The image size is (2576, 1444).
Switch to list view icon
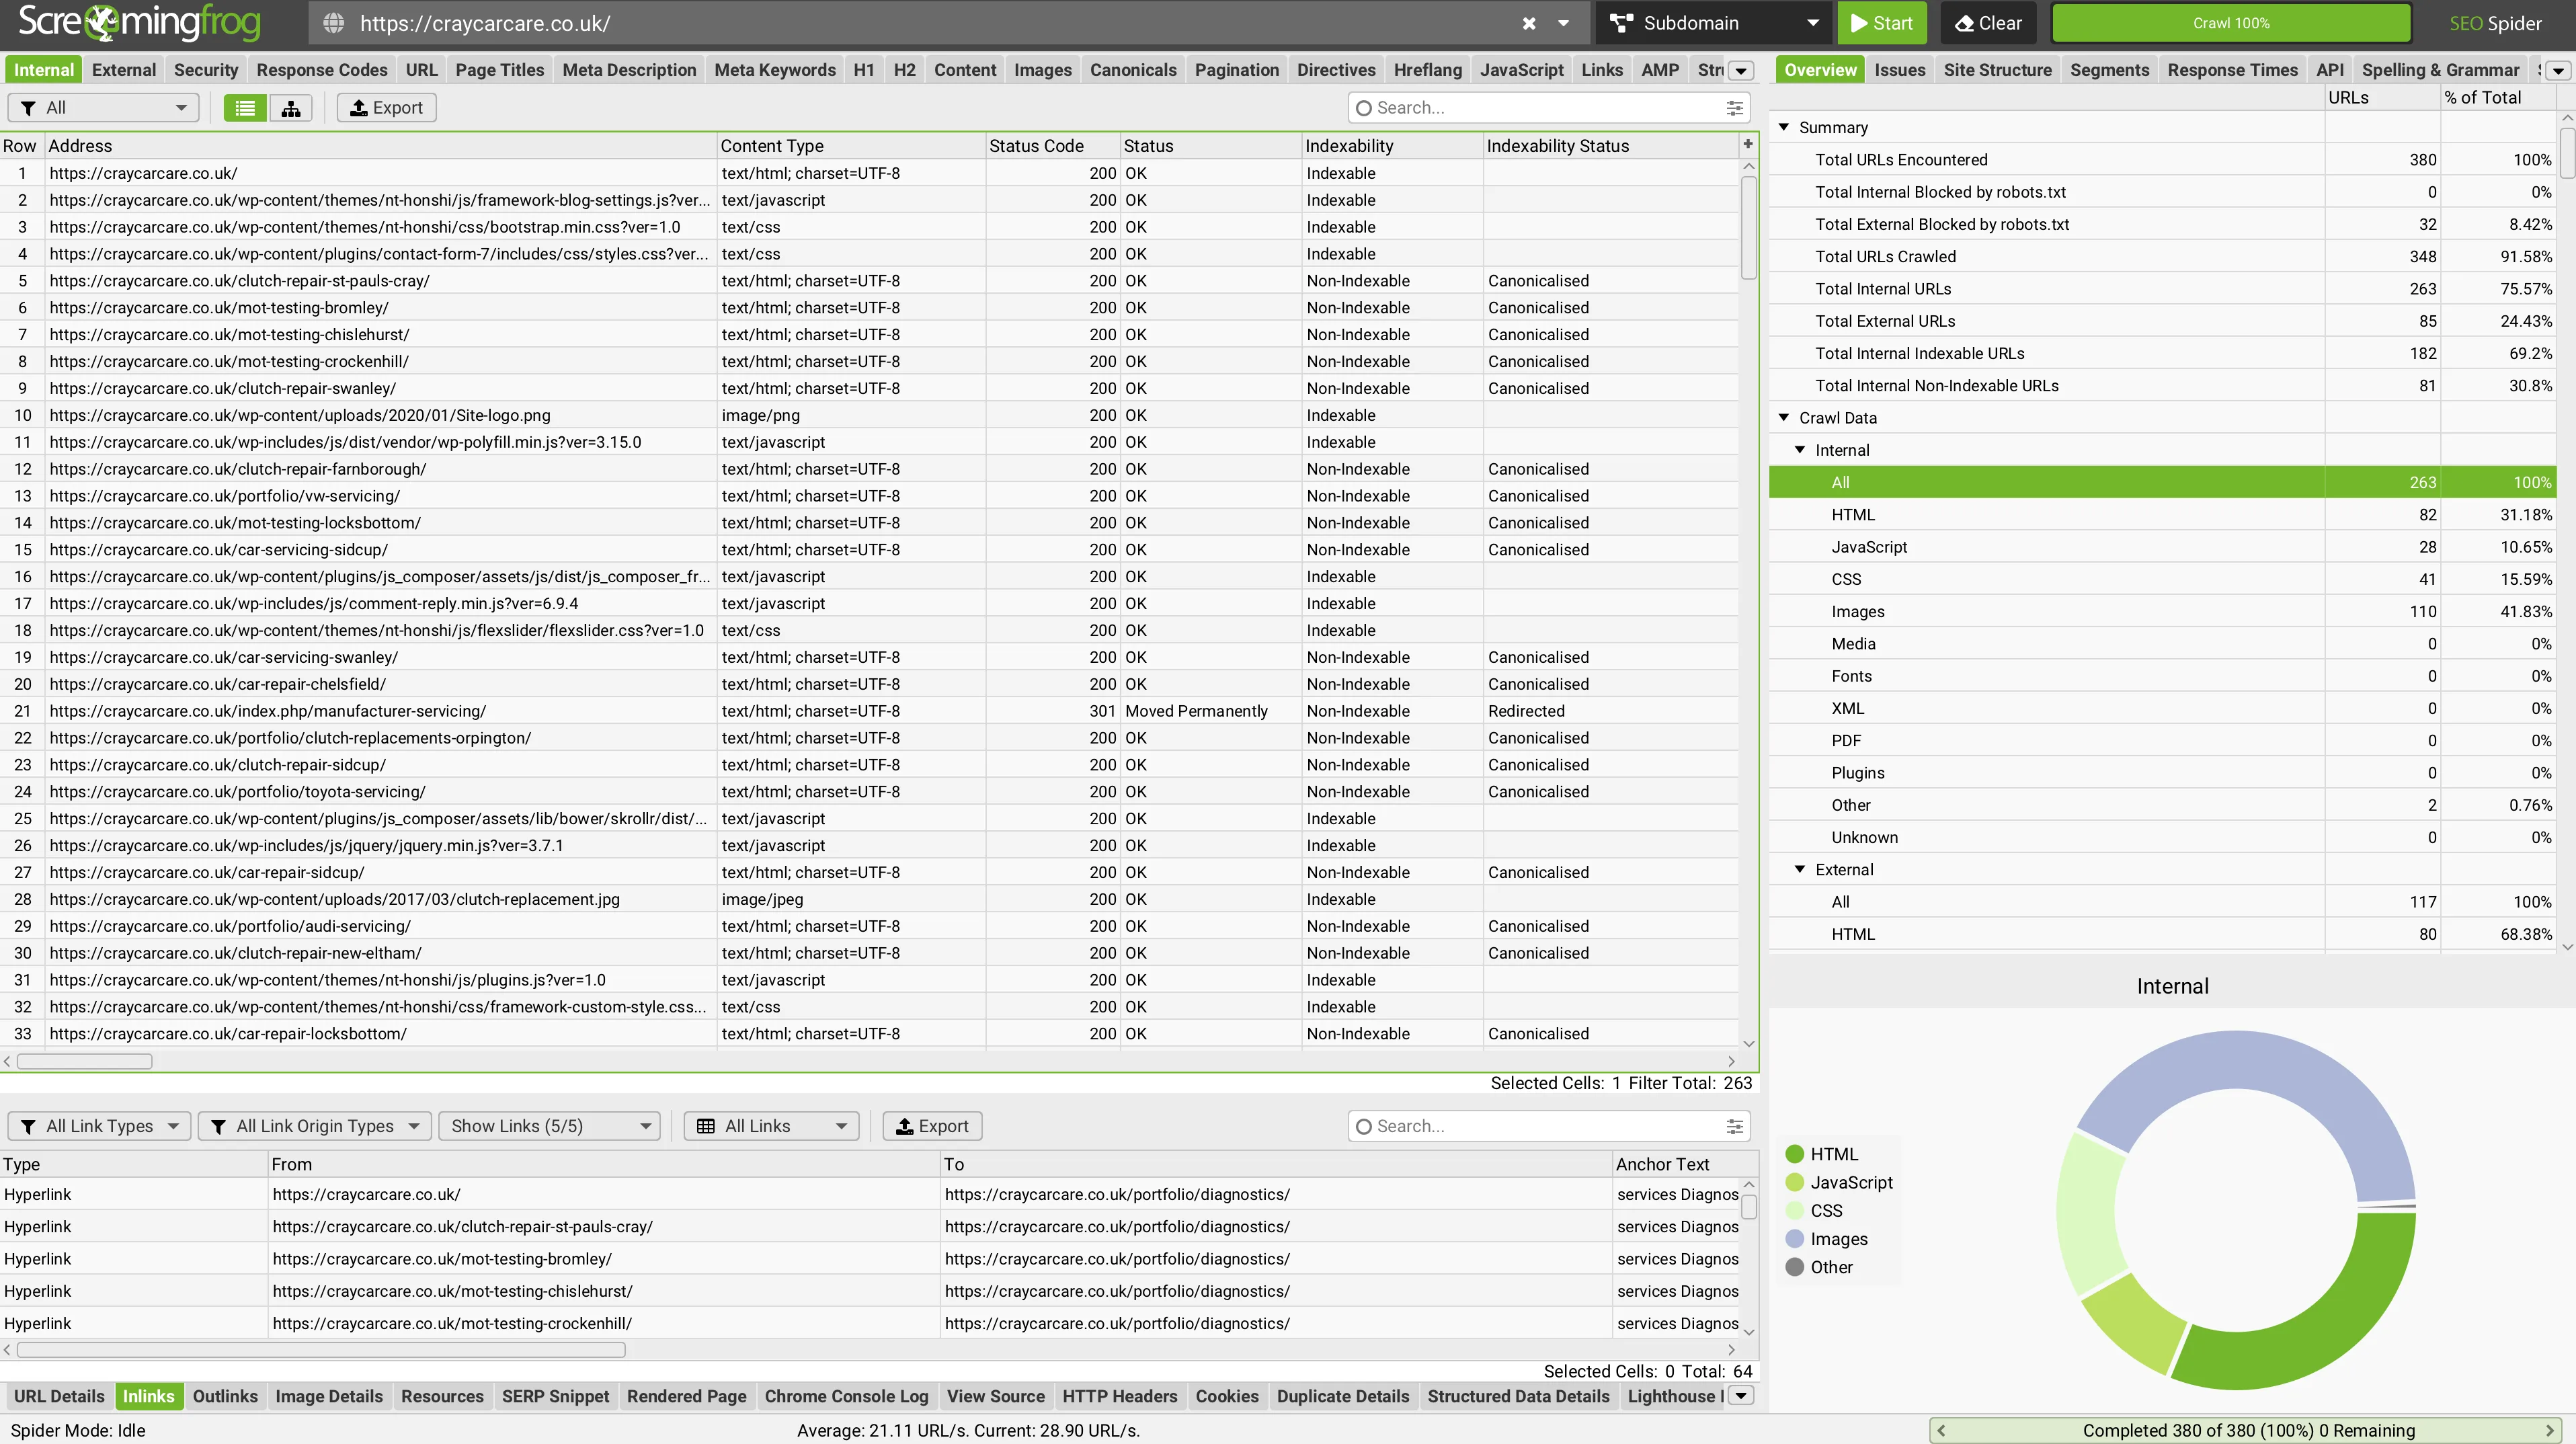[245, 108]
